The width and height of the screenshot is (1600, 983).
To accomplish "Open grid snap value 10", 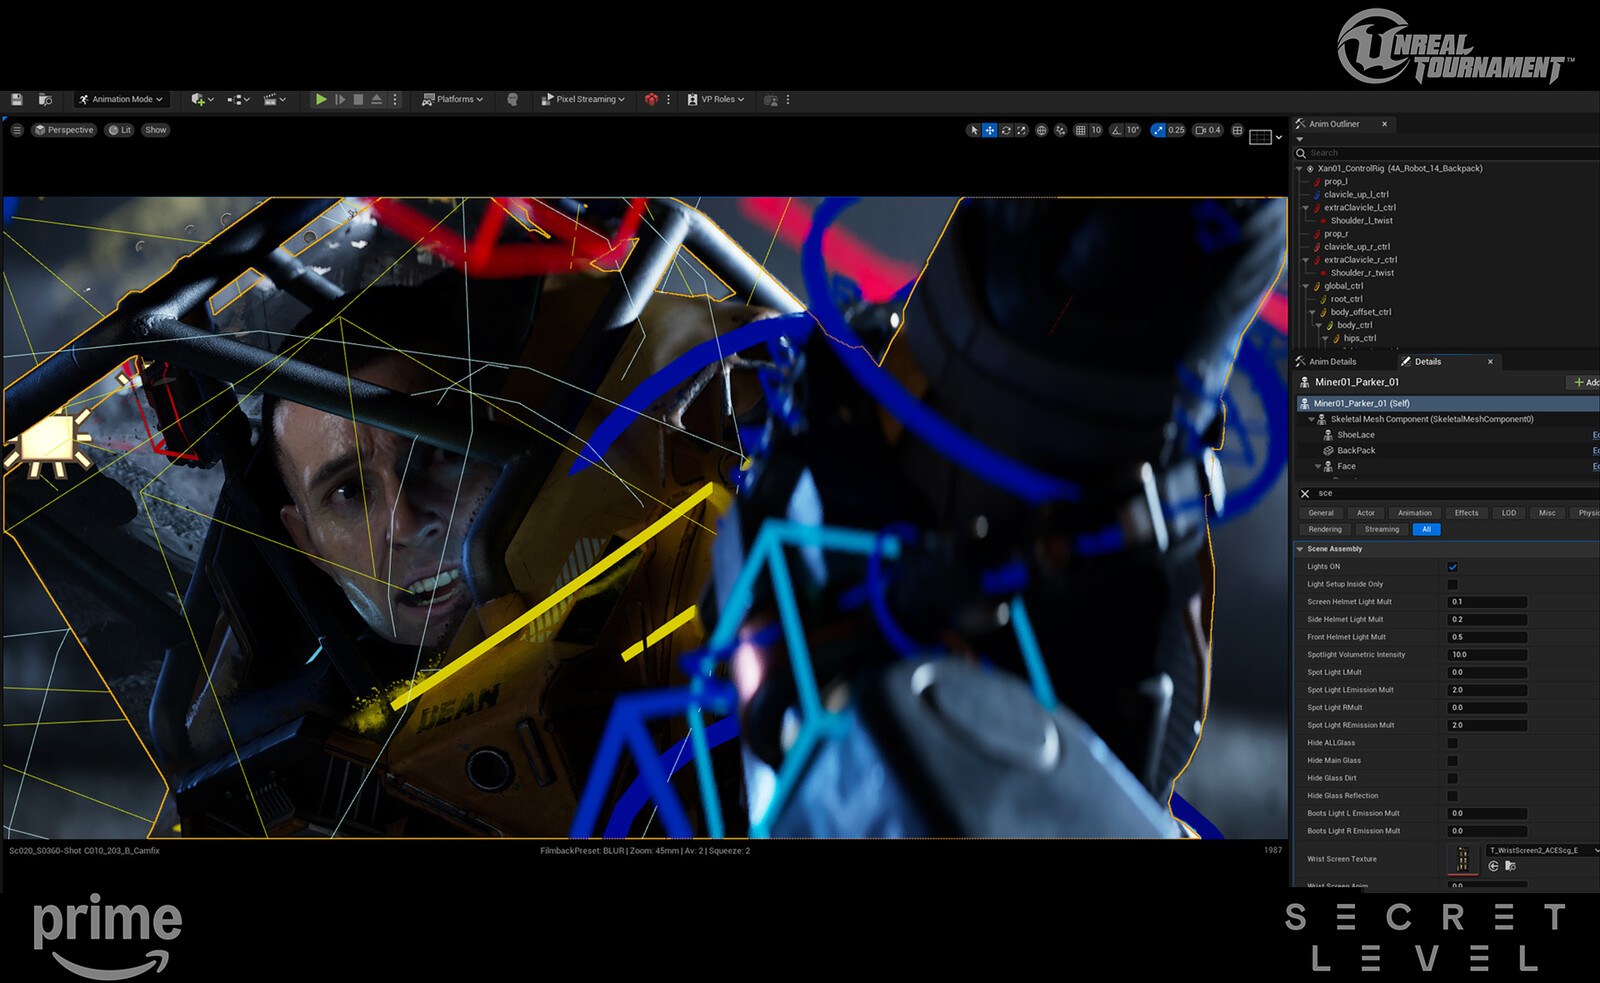I will click(1096, 130).
